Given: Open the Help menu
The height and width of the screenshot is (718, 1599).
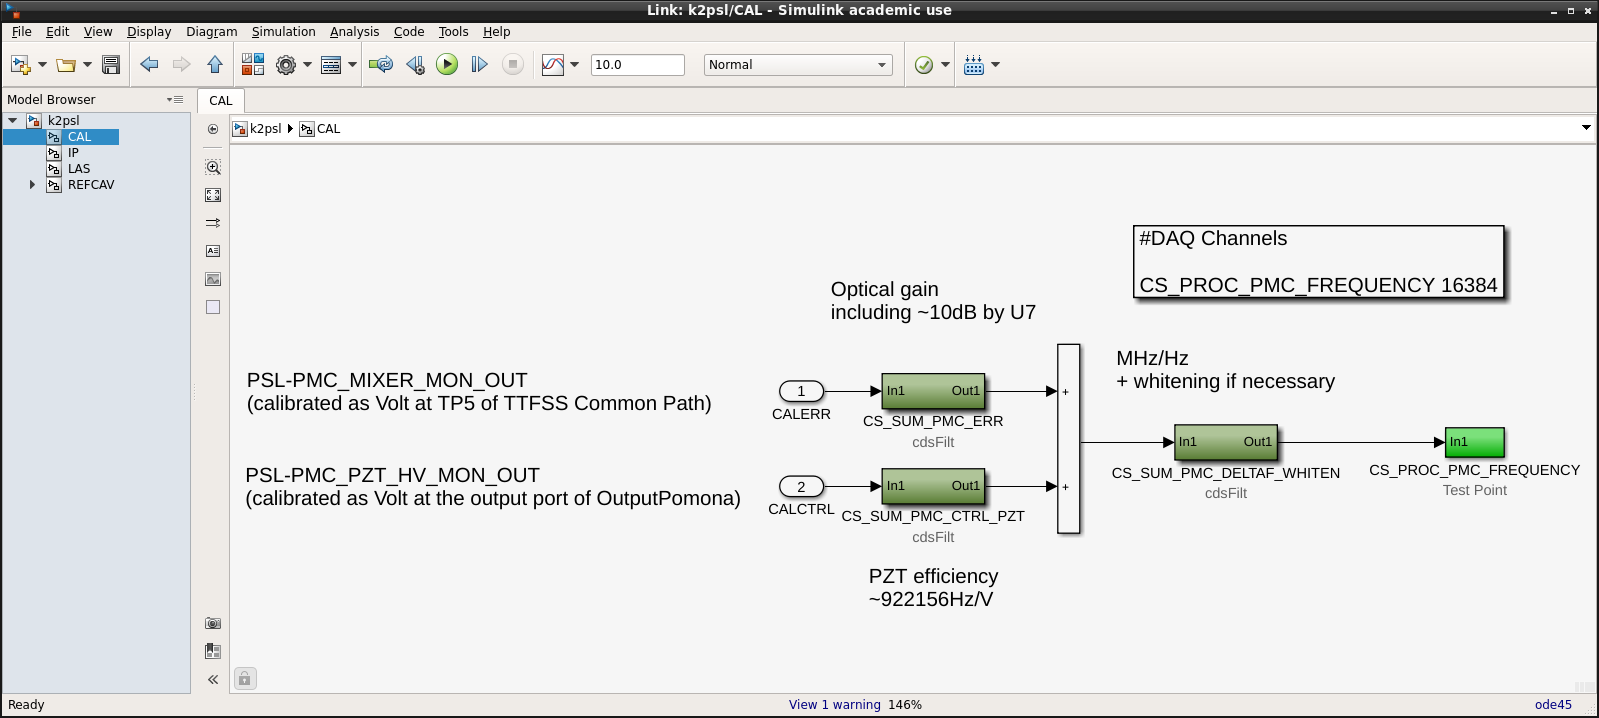Looking at the screenshot, I should click(497, 32).
